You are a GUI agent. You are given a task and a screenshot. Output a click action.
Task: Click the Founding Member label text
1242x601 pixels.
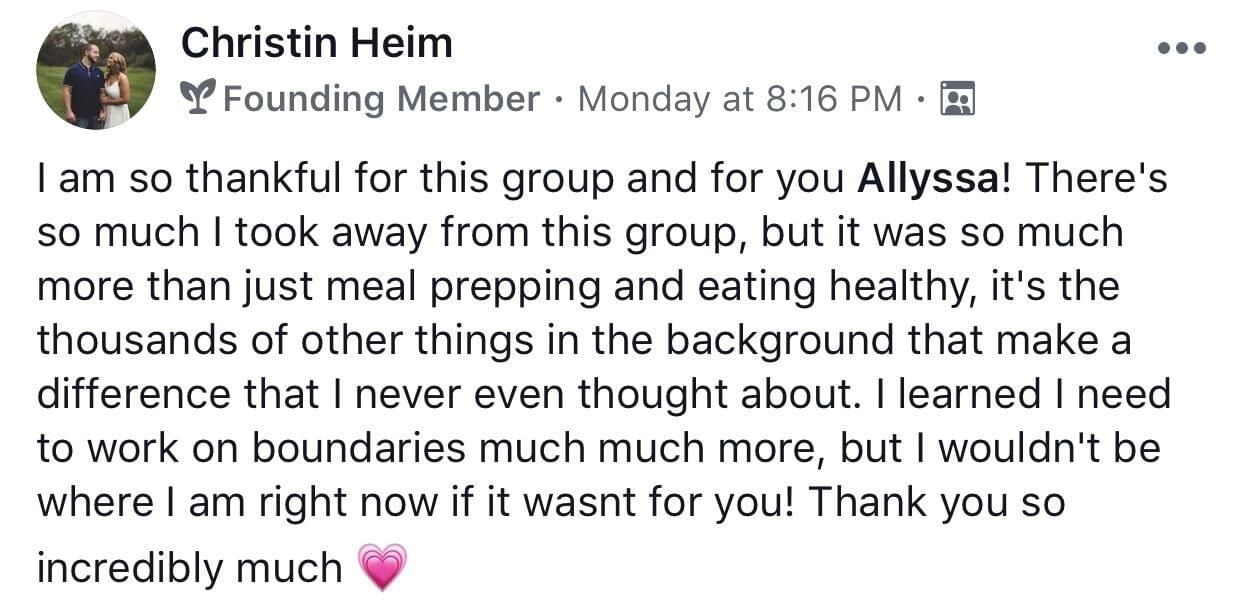[x=381, y=99]
